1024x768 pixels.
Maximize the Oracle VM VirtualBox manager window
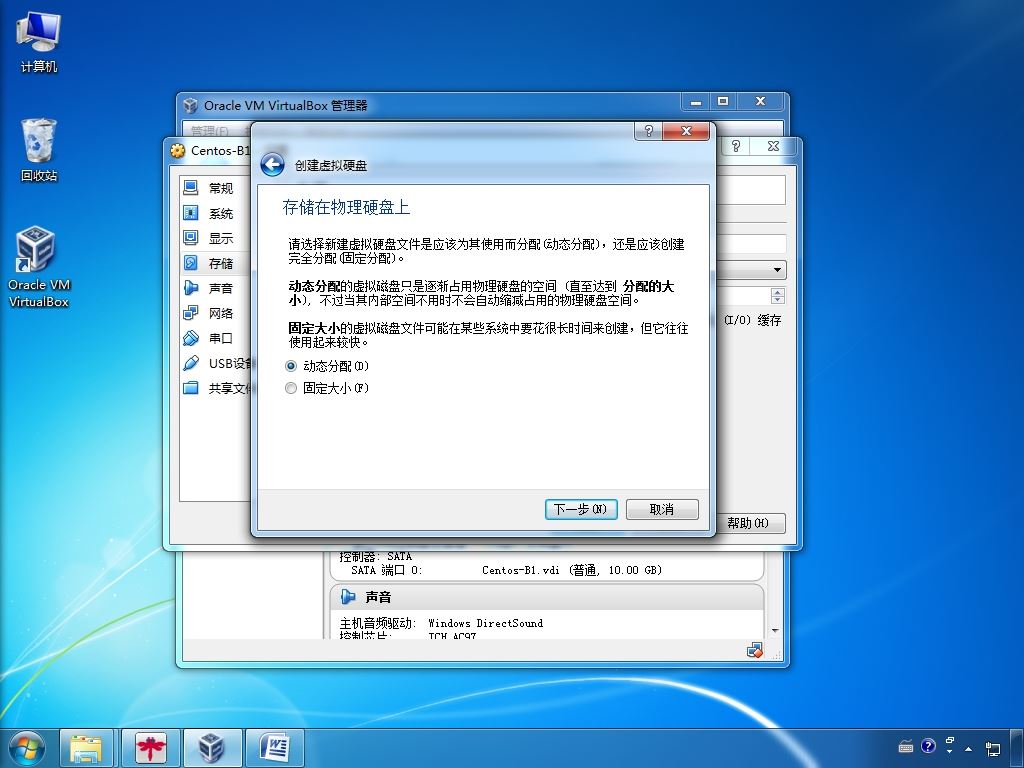coord(723,102)
